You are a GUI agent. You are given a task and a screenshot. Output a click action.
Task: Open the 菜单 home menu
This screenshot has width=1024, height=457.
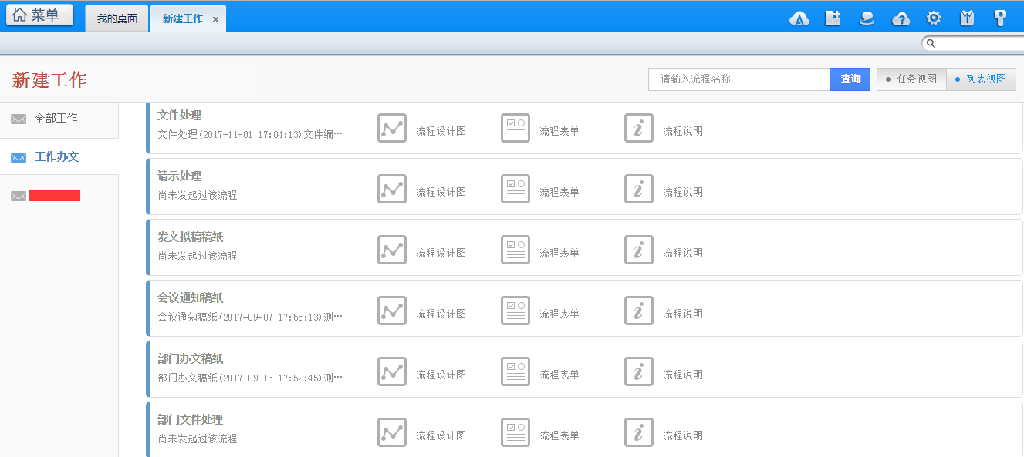tap(41, 15)
